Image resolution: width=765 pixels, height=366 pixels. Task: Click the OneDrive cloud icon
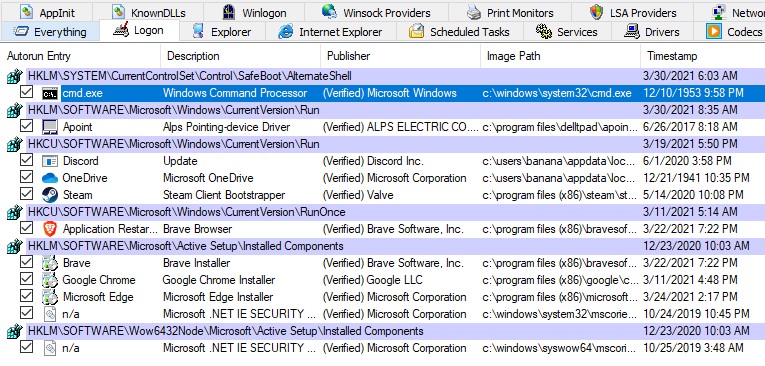tap(50, 178)
